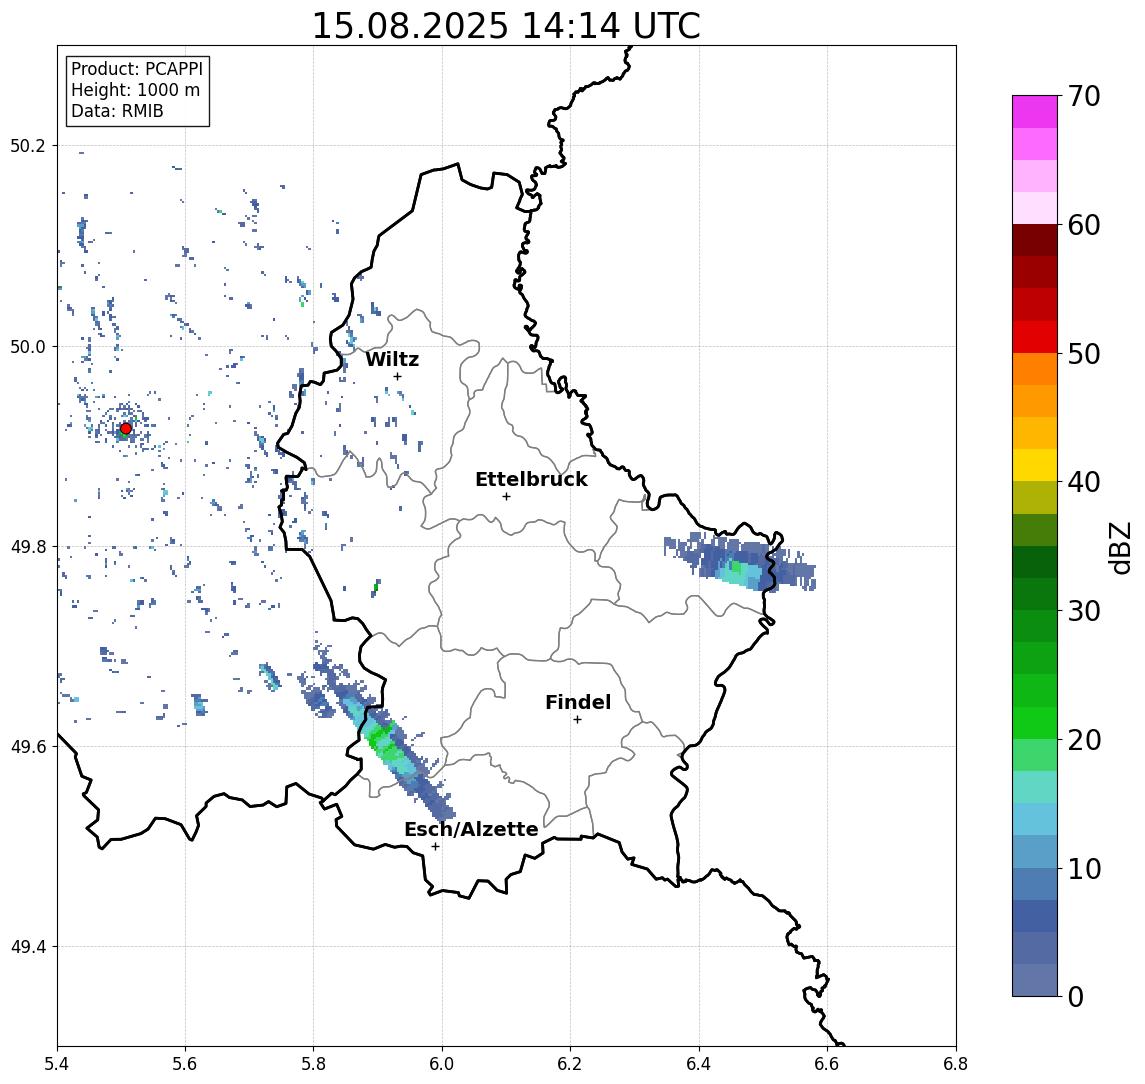The height and width of the screenshot is (1084, 1145).
Task: Click the 'Product: PCAPPI' text
Action: pos(137,69)
